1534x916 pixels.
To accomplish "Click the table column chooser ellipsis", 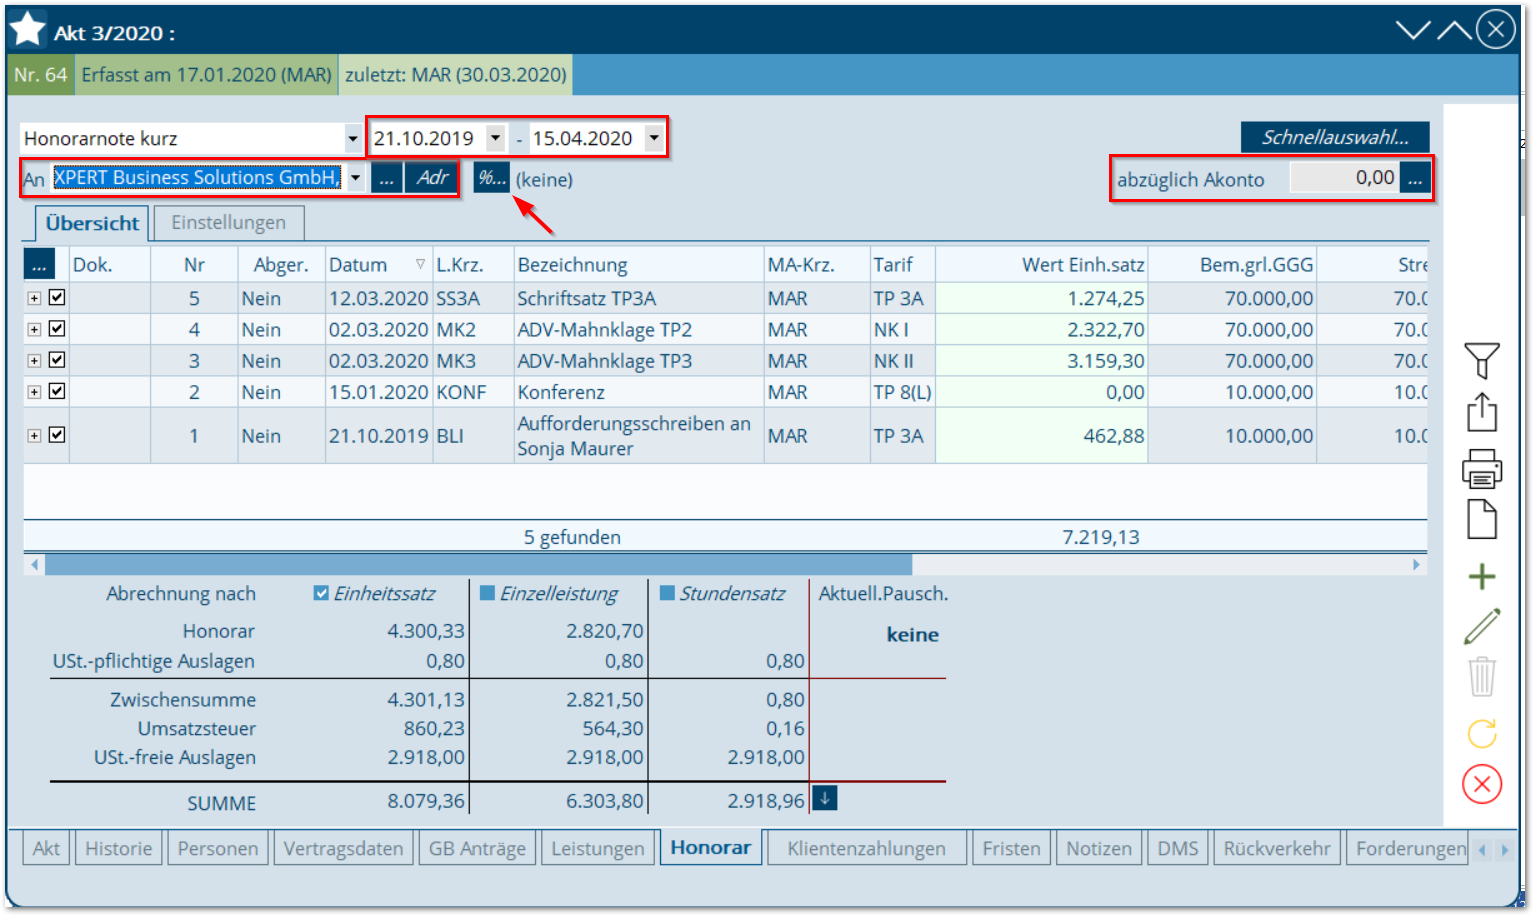I will [39, 264].
